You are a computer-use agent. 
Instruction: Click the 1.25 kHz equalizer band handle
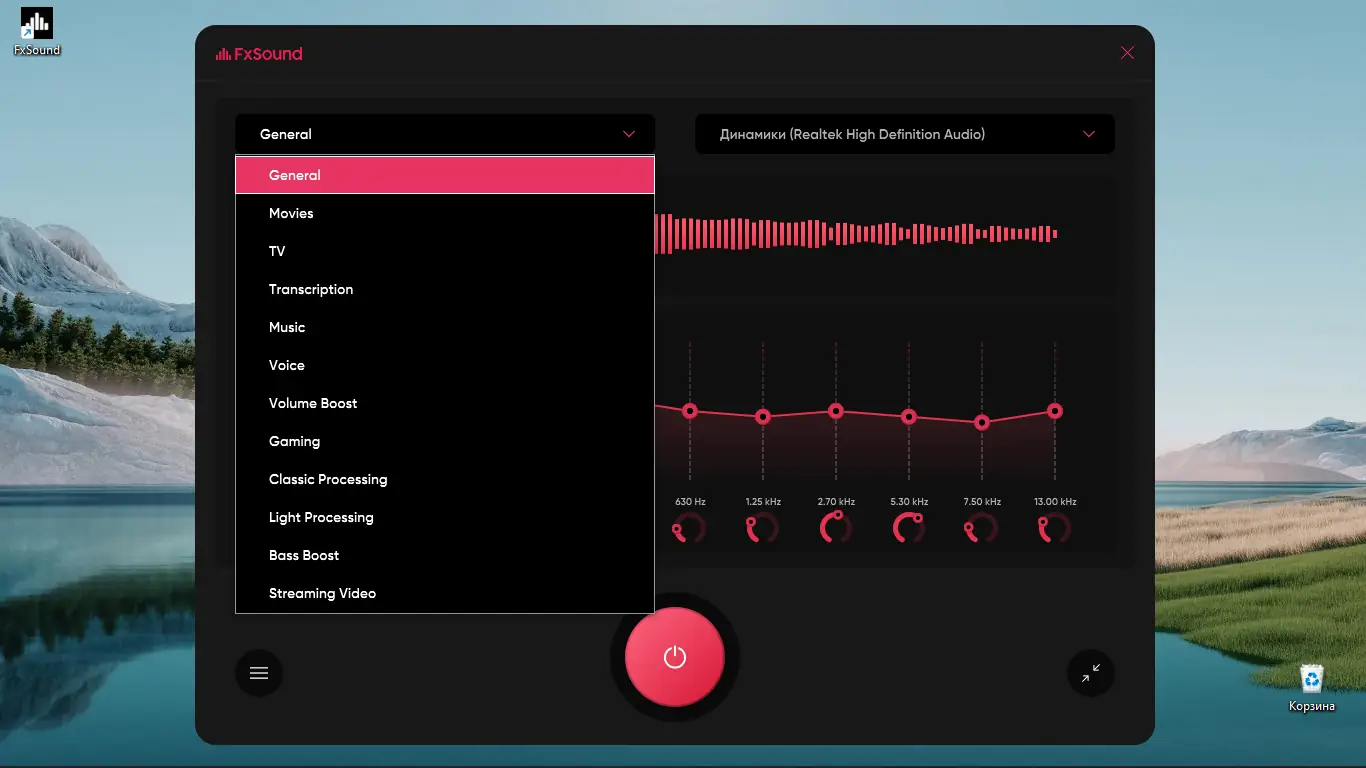coord(763,417)
